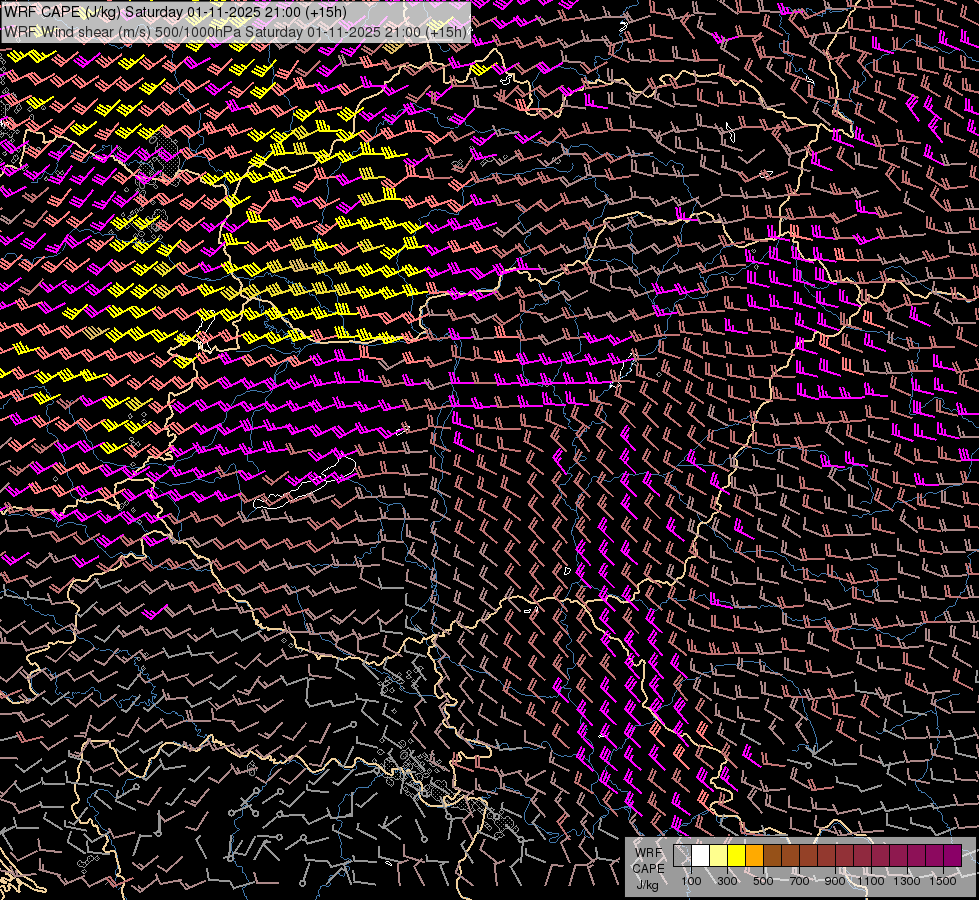The width and height of the screenshot is (979, 900).
Task: Select the WRF Wind shear title line
Action: pos(236,32)
